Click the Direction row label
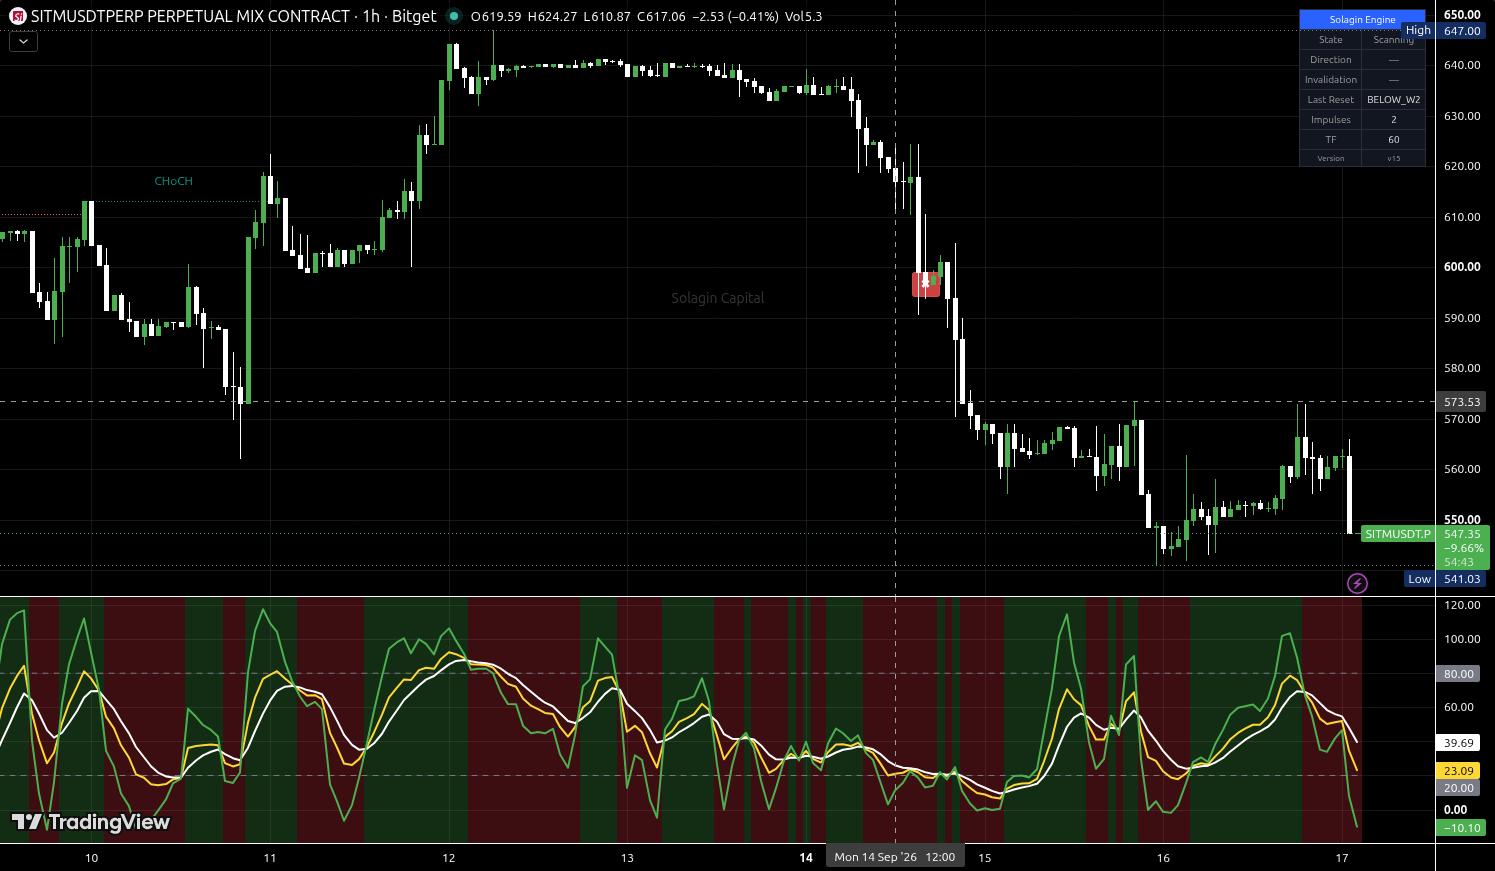 click(1331, 60)
